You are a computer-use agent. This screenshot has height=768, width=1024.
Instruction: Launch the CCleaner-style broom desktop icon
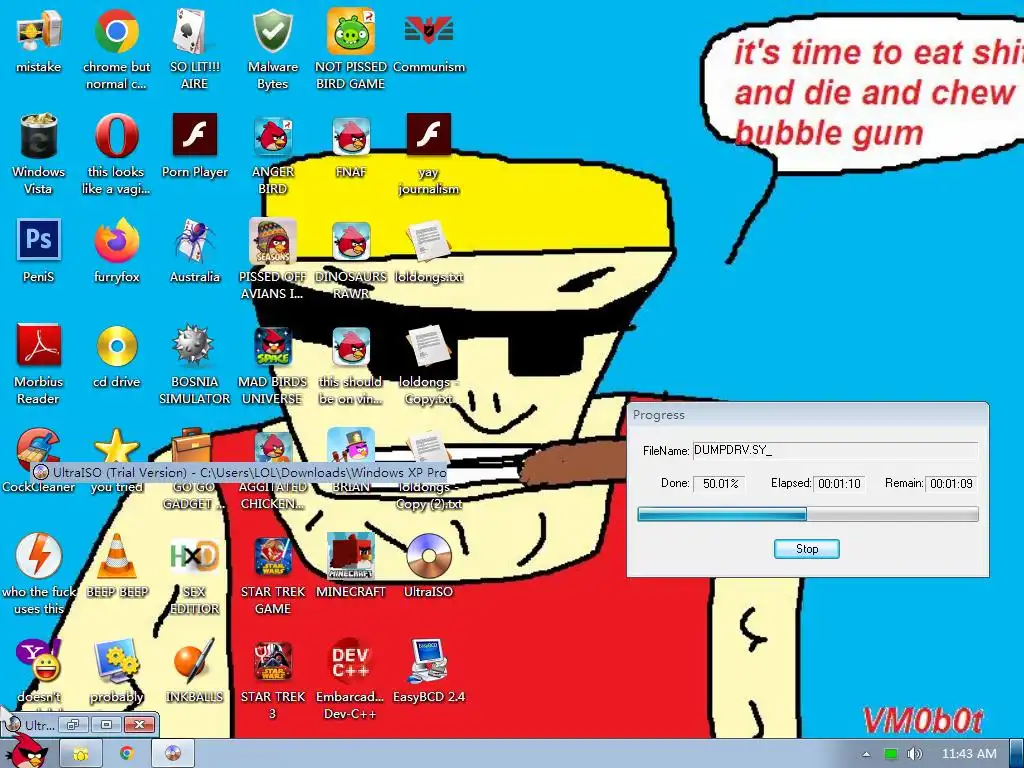[x=39, y=447]
